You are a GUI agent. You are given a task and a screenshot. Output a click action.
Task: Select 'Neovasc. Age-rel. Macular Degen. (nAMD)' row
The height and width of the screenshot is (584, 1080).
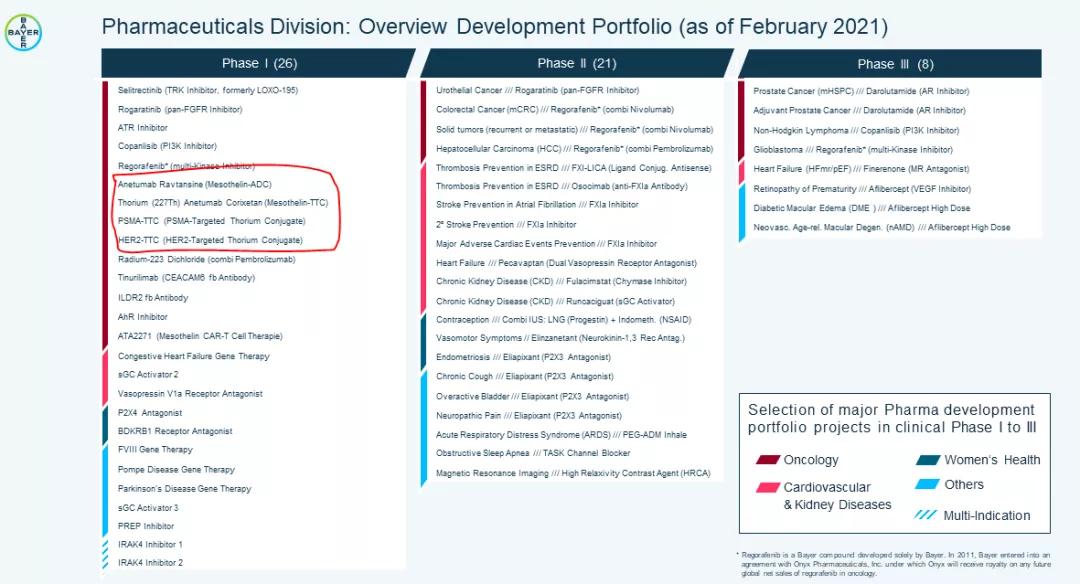pos(882,227)
